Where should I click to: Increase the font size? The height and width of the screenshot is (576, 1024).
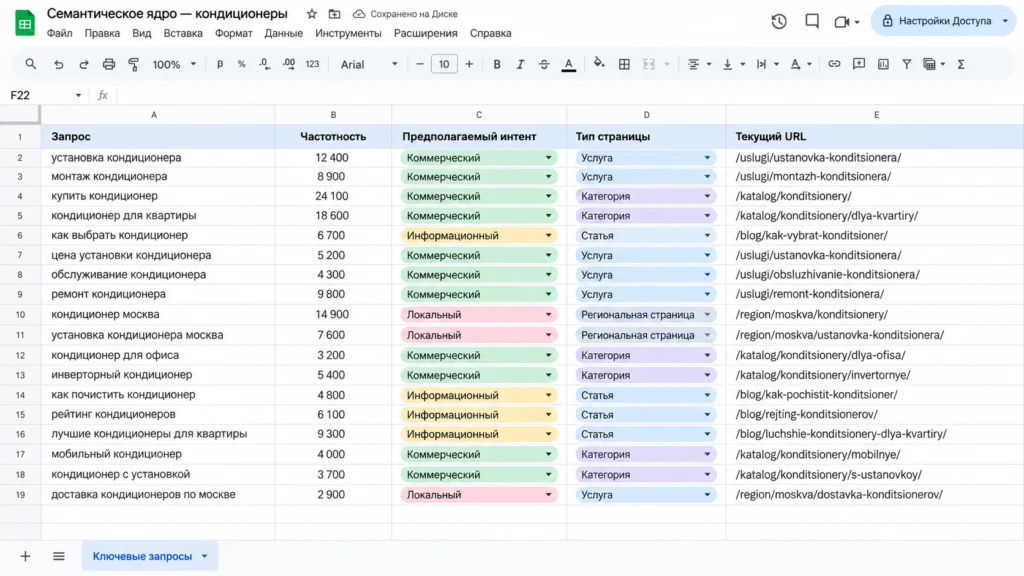pyautogui.click(x=469, y=64)
